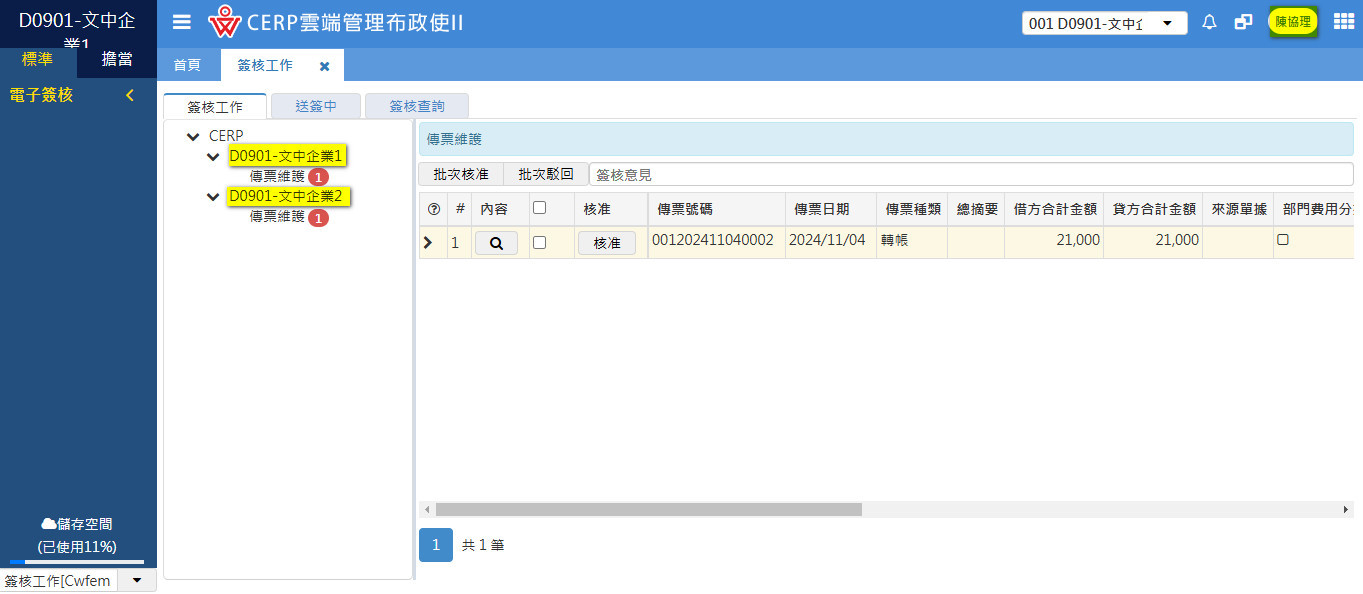Click the 陳協理 user button
The height and width of the screenshot is (594, 1363).
[1292, 22]
